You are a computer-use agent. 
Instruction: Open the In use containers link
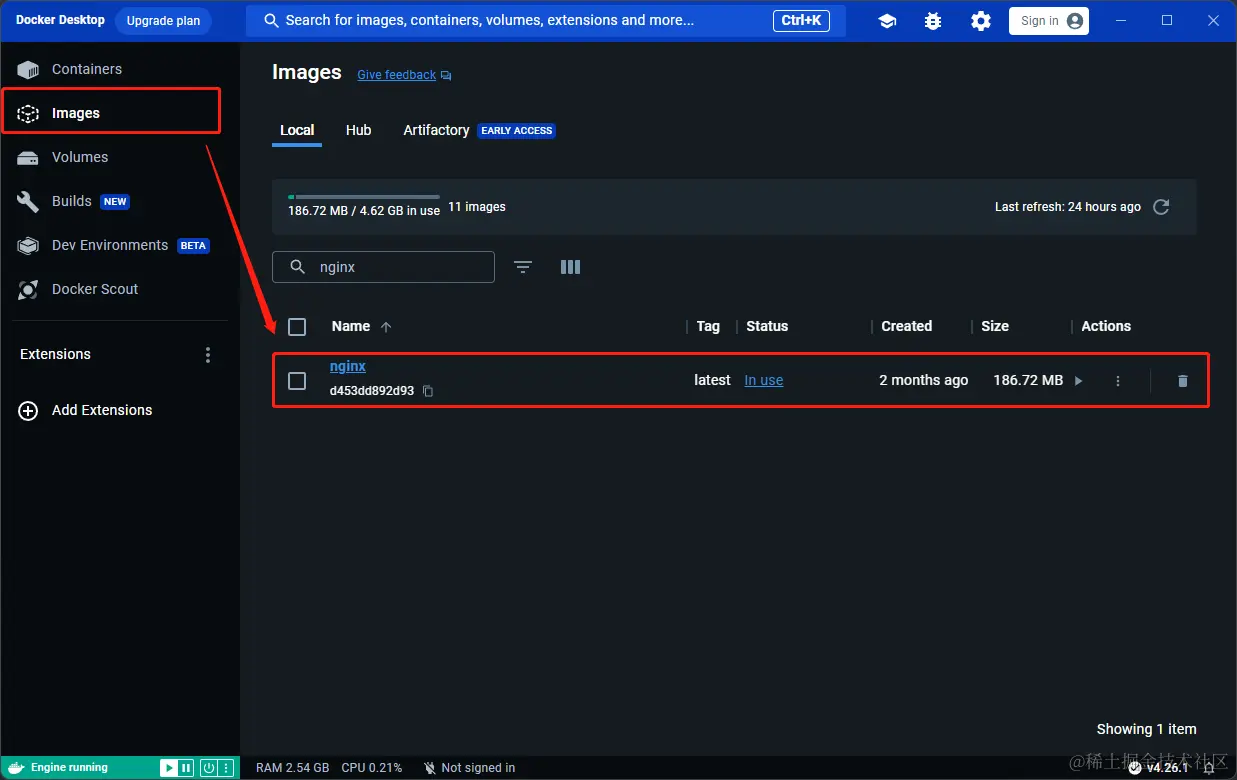coord(763,380)
